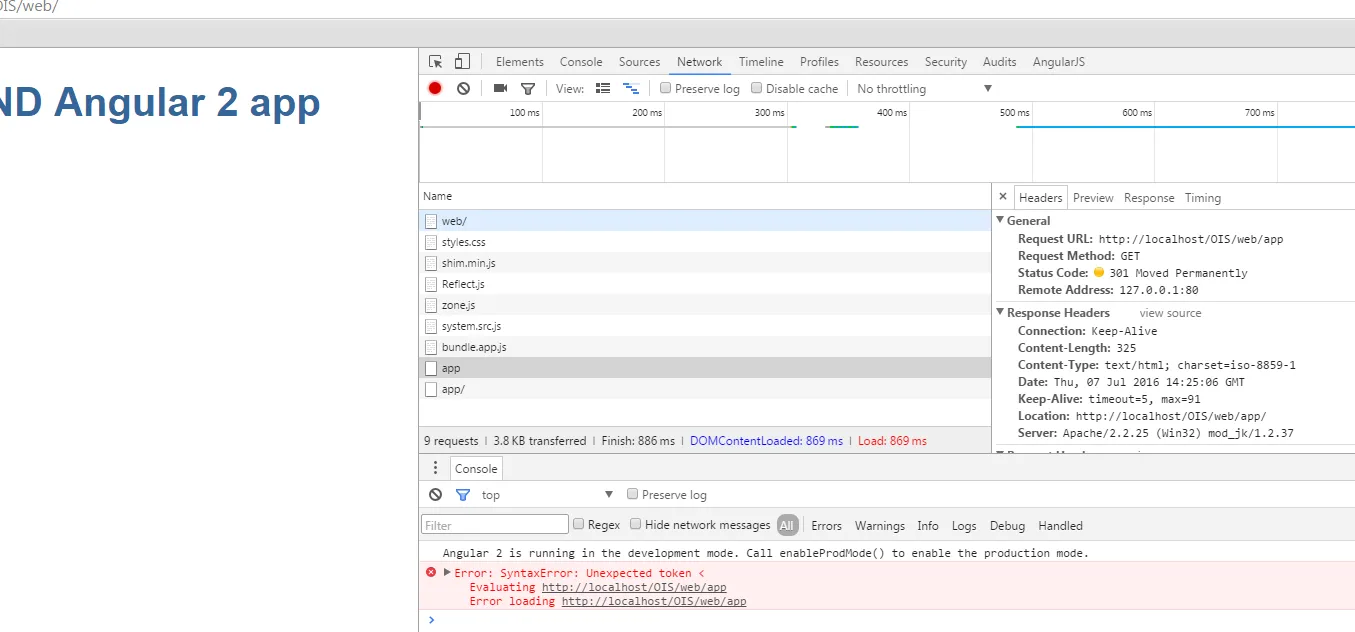Stop recording network log red button

435,88
